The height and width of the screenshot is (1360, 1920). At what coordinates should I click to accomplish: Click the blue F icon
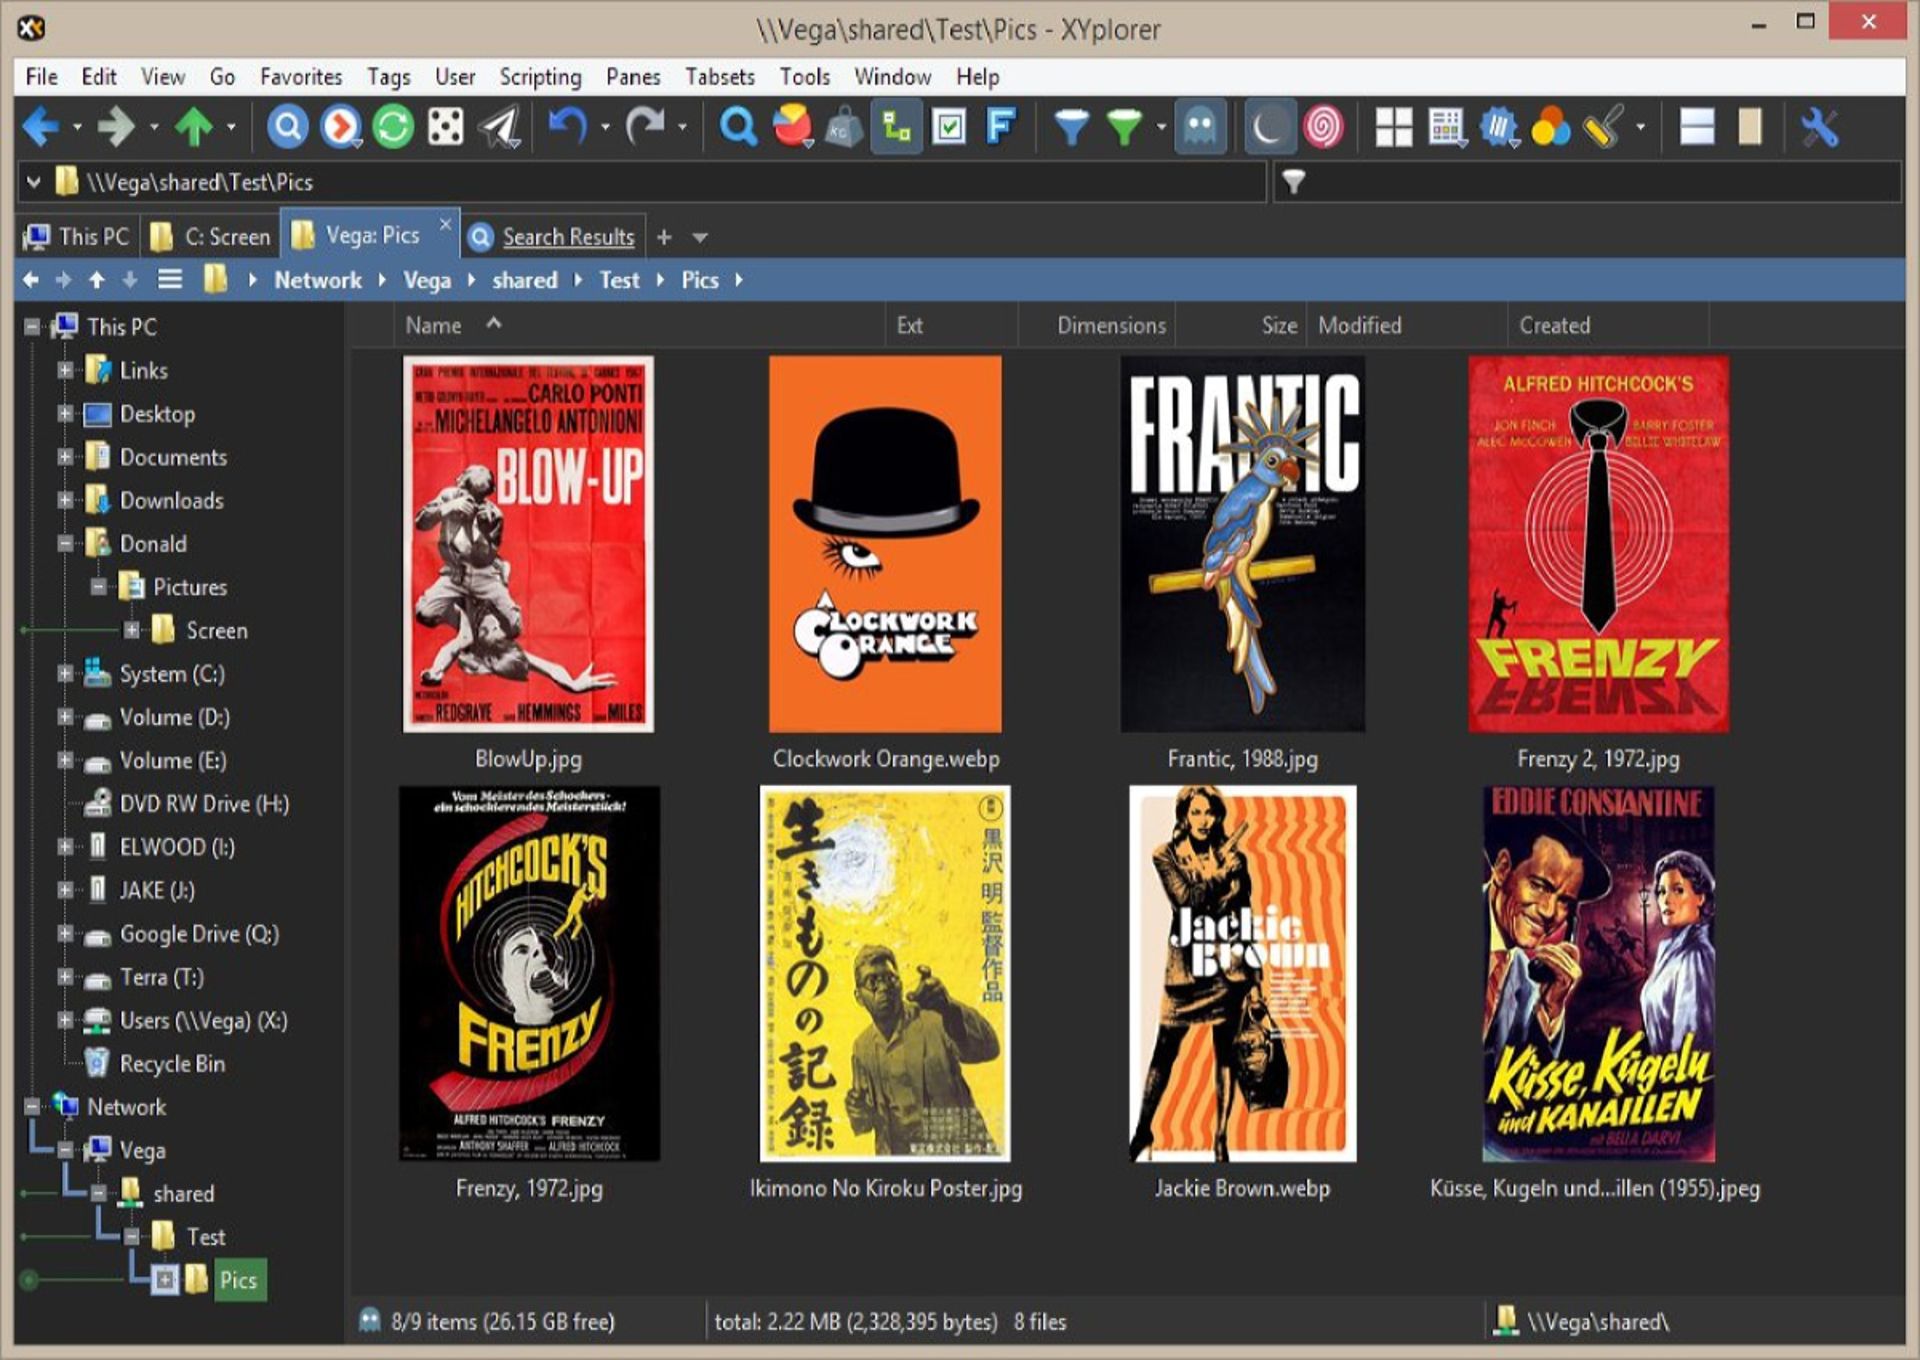point(1001,127)
